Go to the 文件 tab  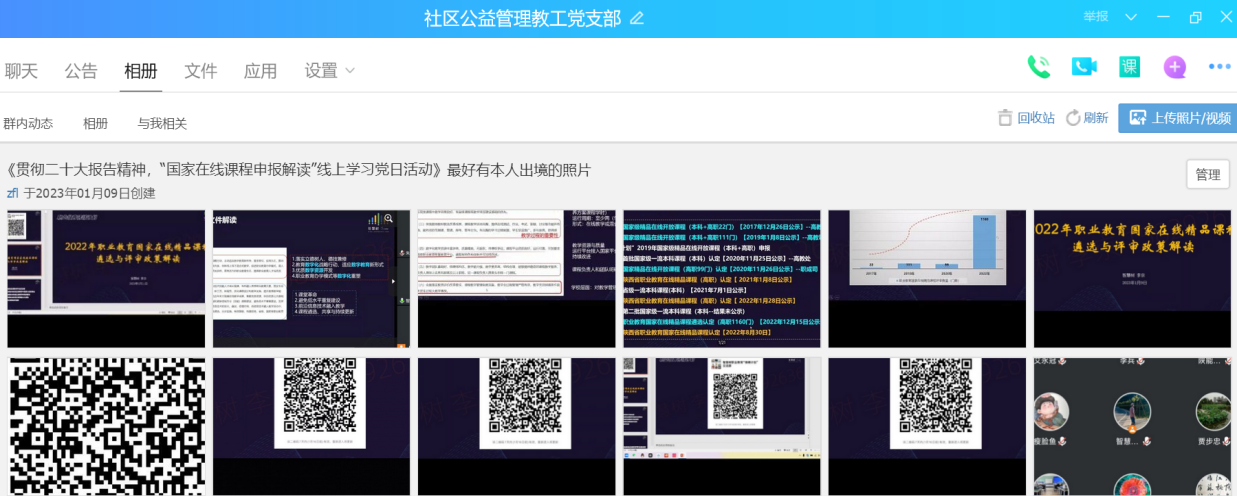coord(201,70)
